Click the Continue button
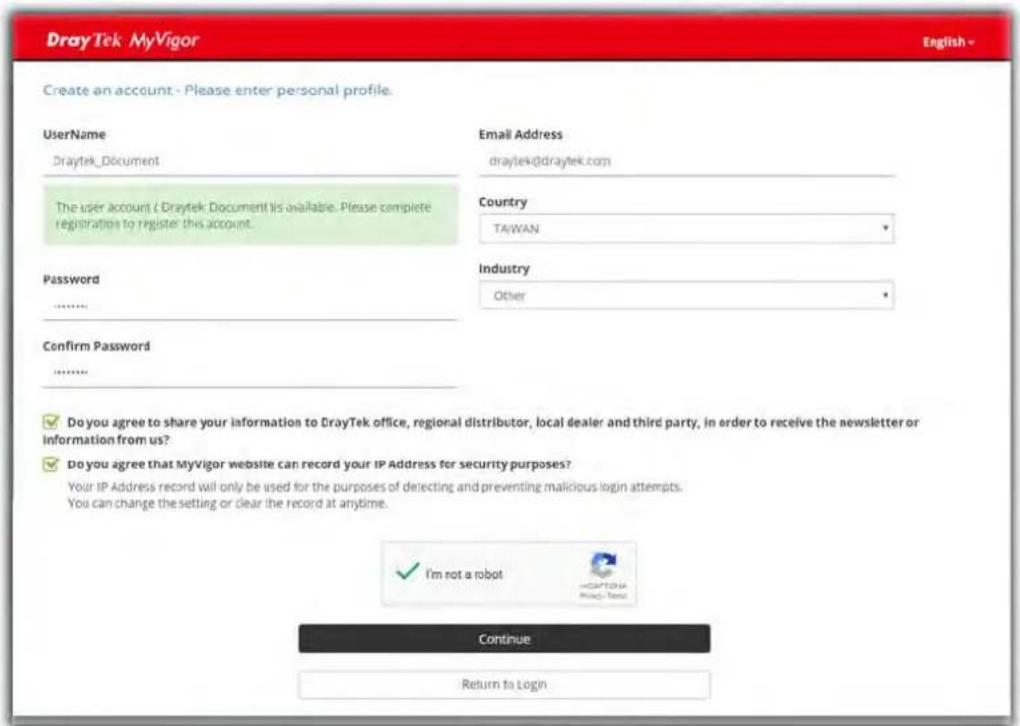This screenshot has height=726, width=1020. [x=504, y=639]
